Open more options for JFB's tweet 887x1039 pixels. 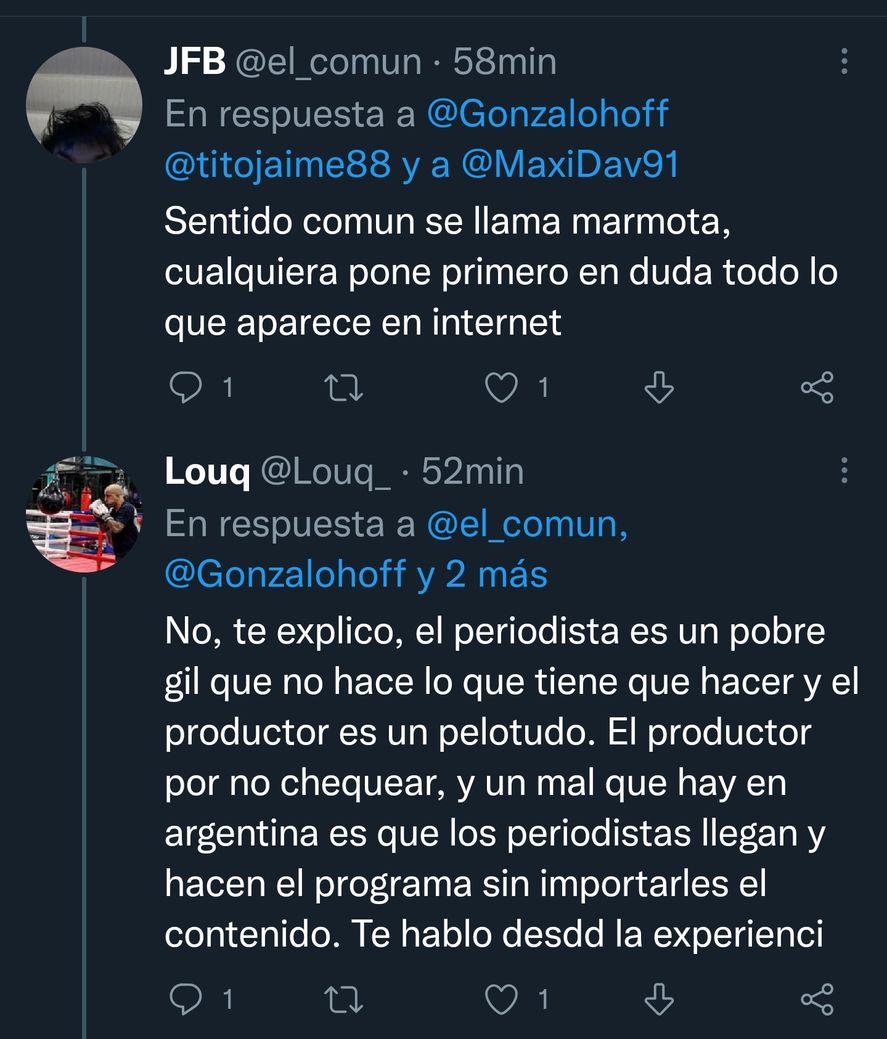[844, 62]
